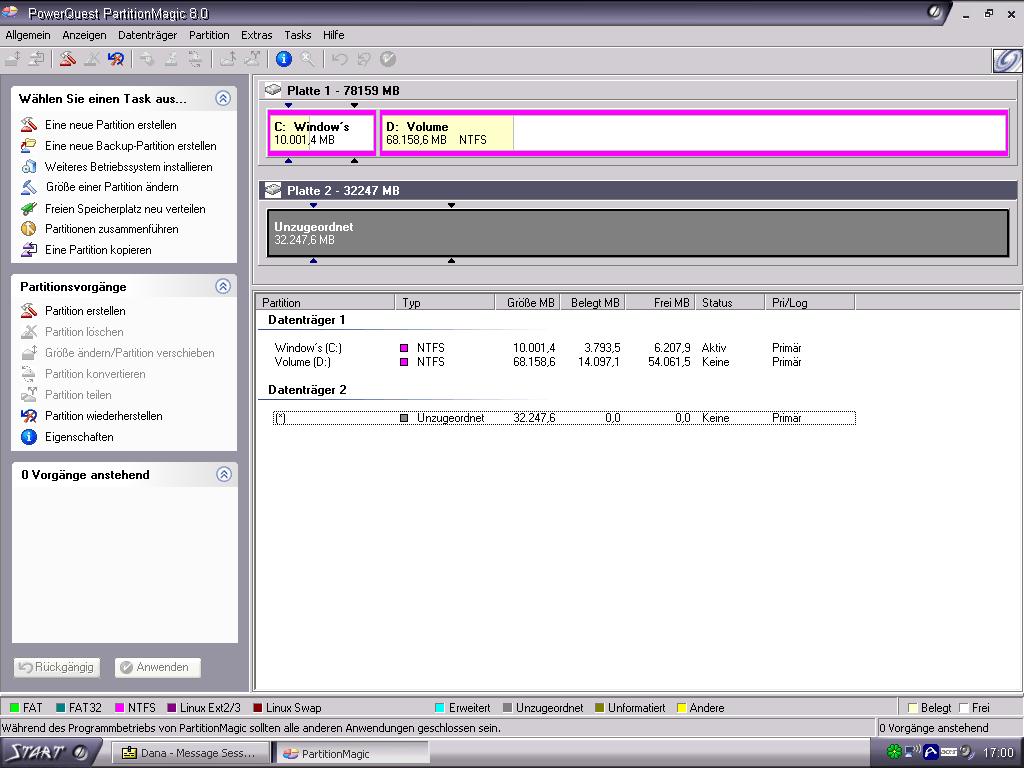Click the greyed magnifier toolbar icon
The image size is (1024, 768).
pos(307,59)
